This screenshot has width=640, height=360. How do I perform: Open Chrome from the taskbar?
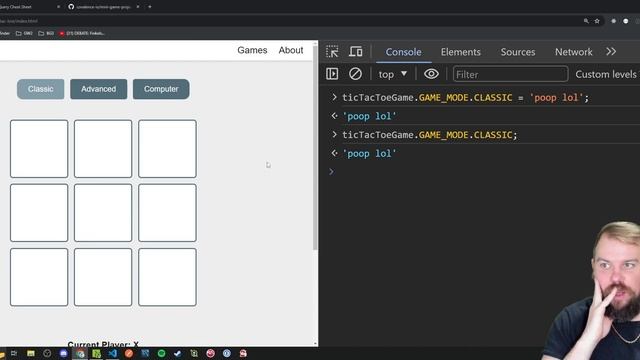coord(80,353)
